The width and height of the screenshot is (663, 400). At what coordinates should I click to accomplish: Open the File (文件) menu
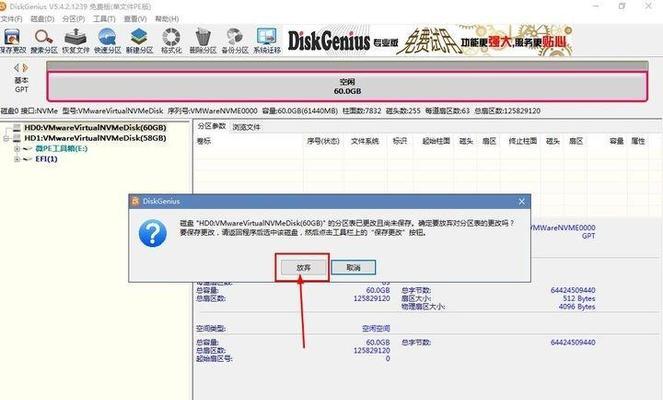(11, 19)
